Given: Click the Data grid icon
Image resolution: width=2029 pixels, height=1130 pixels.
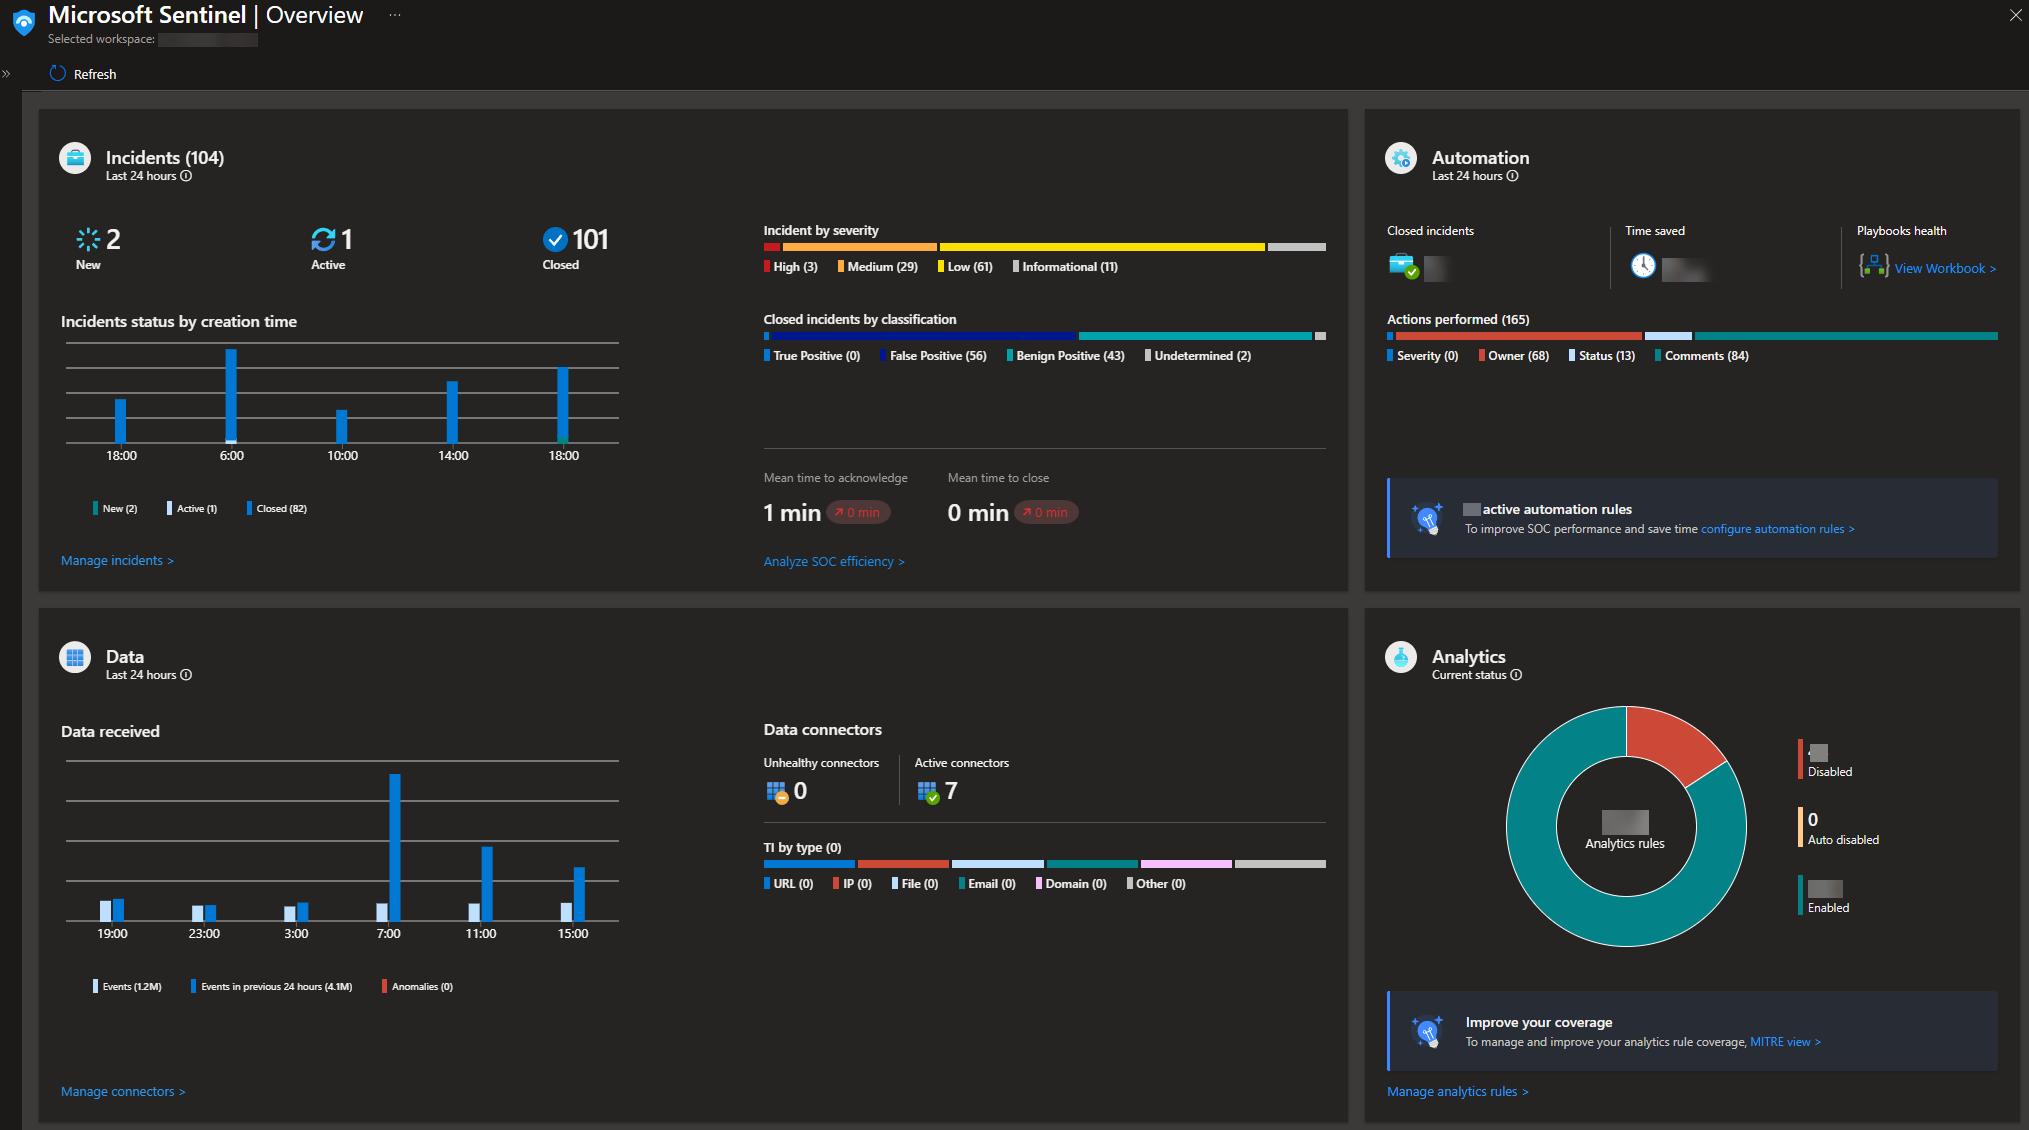Looking at the screenshot, I should pos(75,657).
